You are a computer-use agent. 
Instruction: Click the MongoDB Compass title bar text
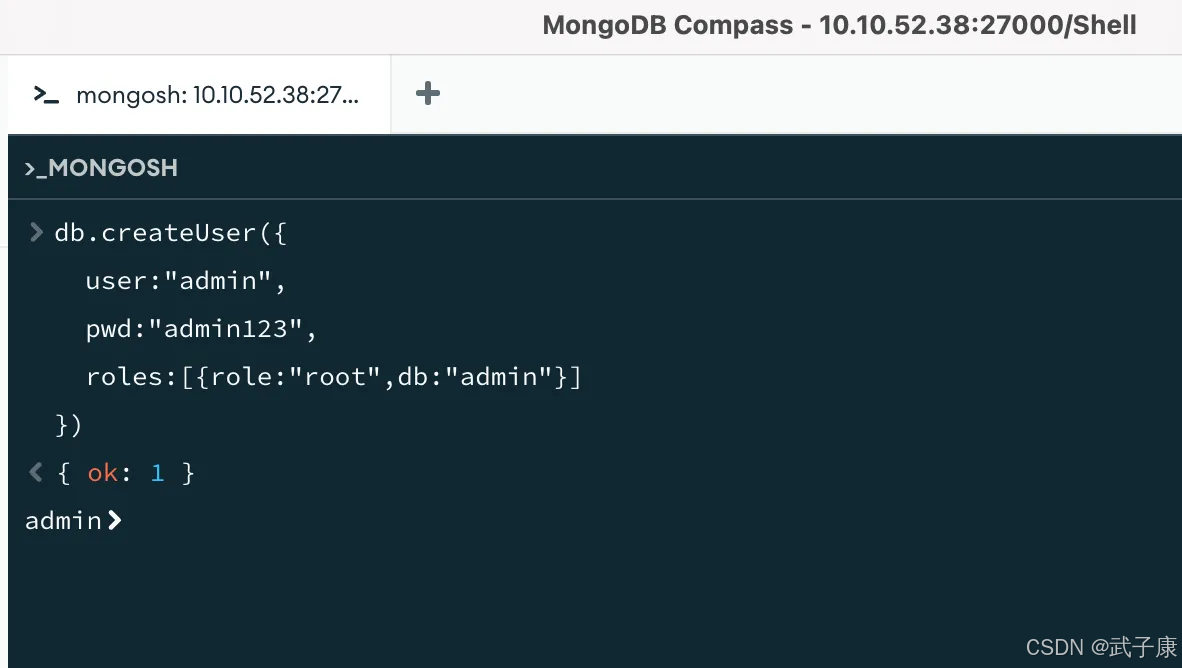click(x=838, y=25)
